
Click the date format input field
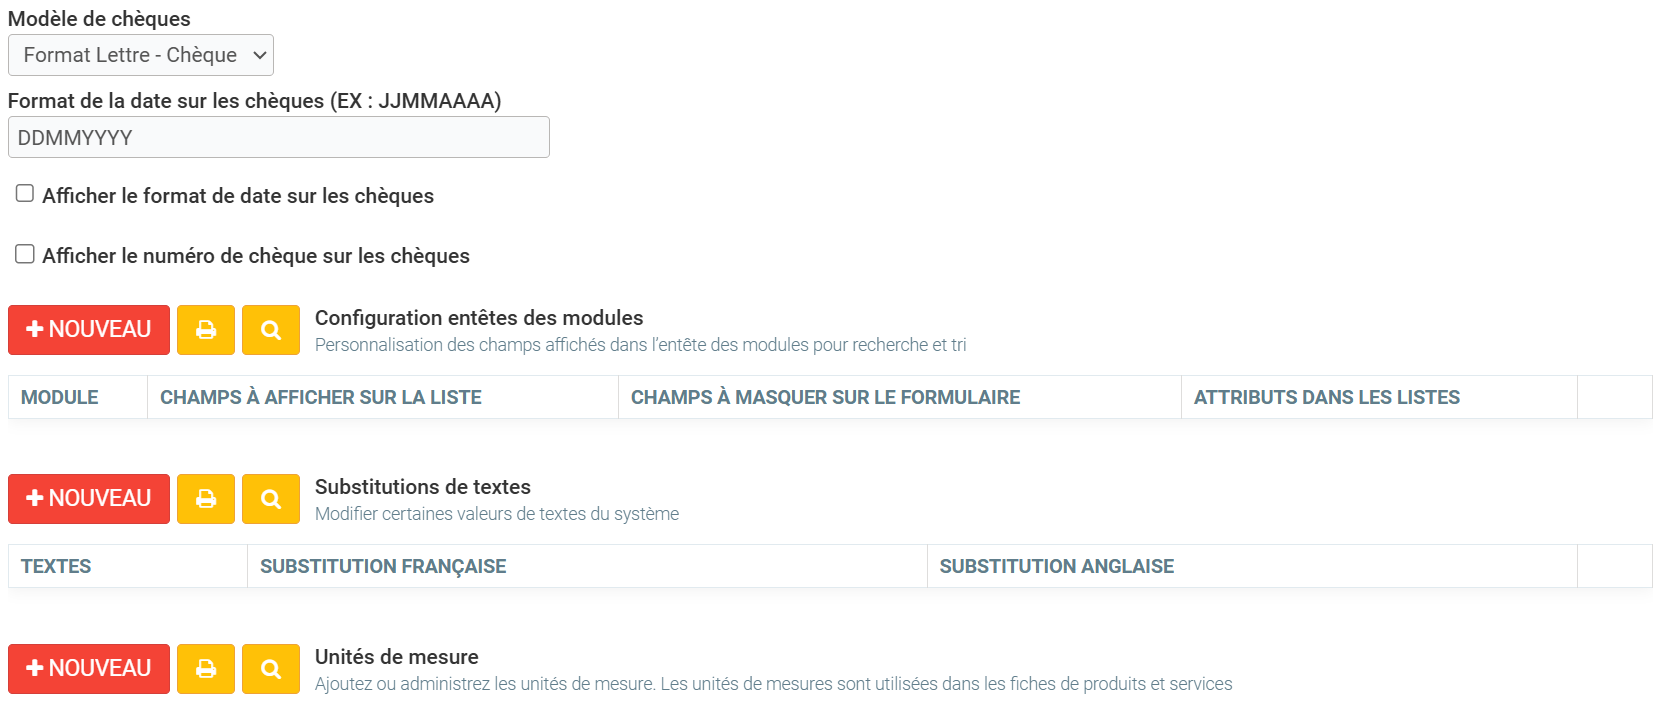coord(279,138)
